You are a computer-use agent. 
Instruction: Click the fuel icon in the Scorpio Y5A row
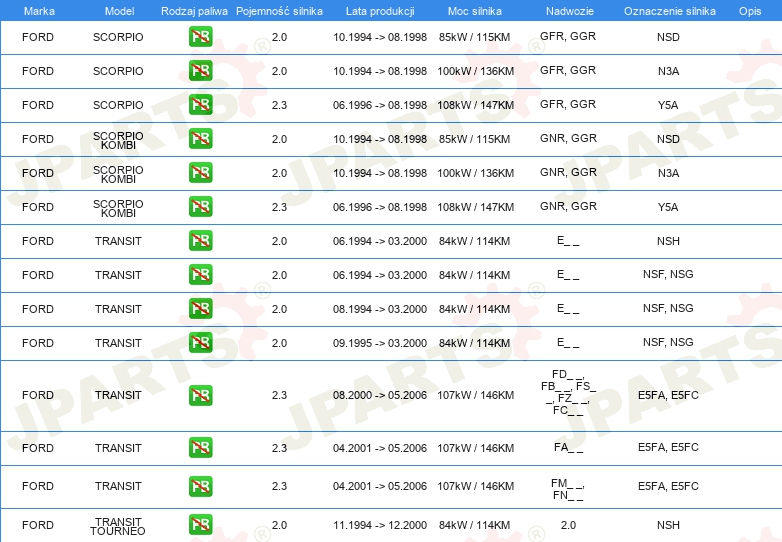pyautogui.click(x=200, y=105)
